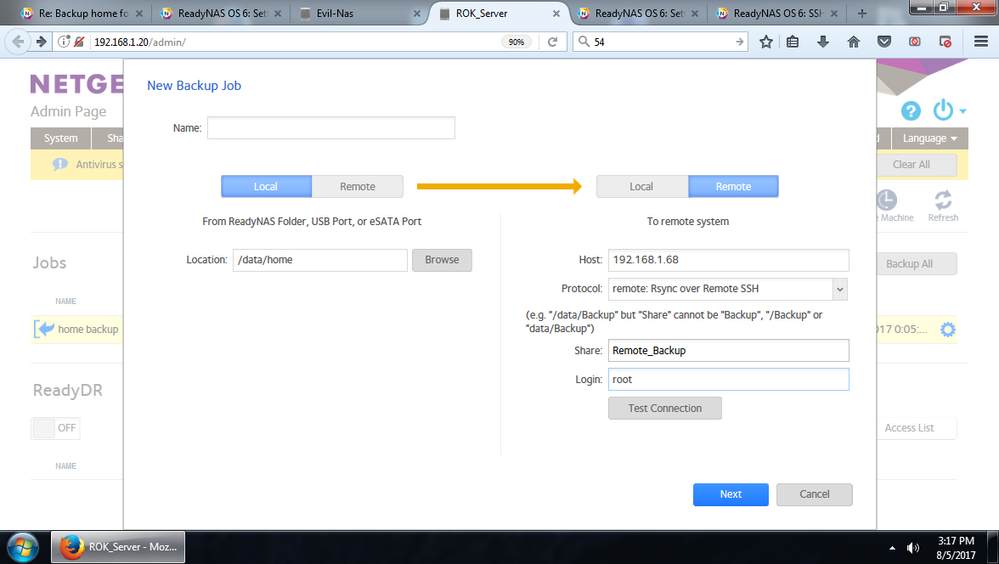Click the Test Connection button

coord(665,409)
